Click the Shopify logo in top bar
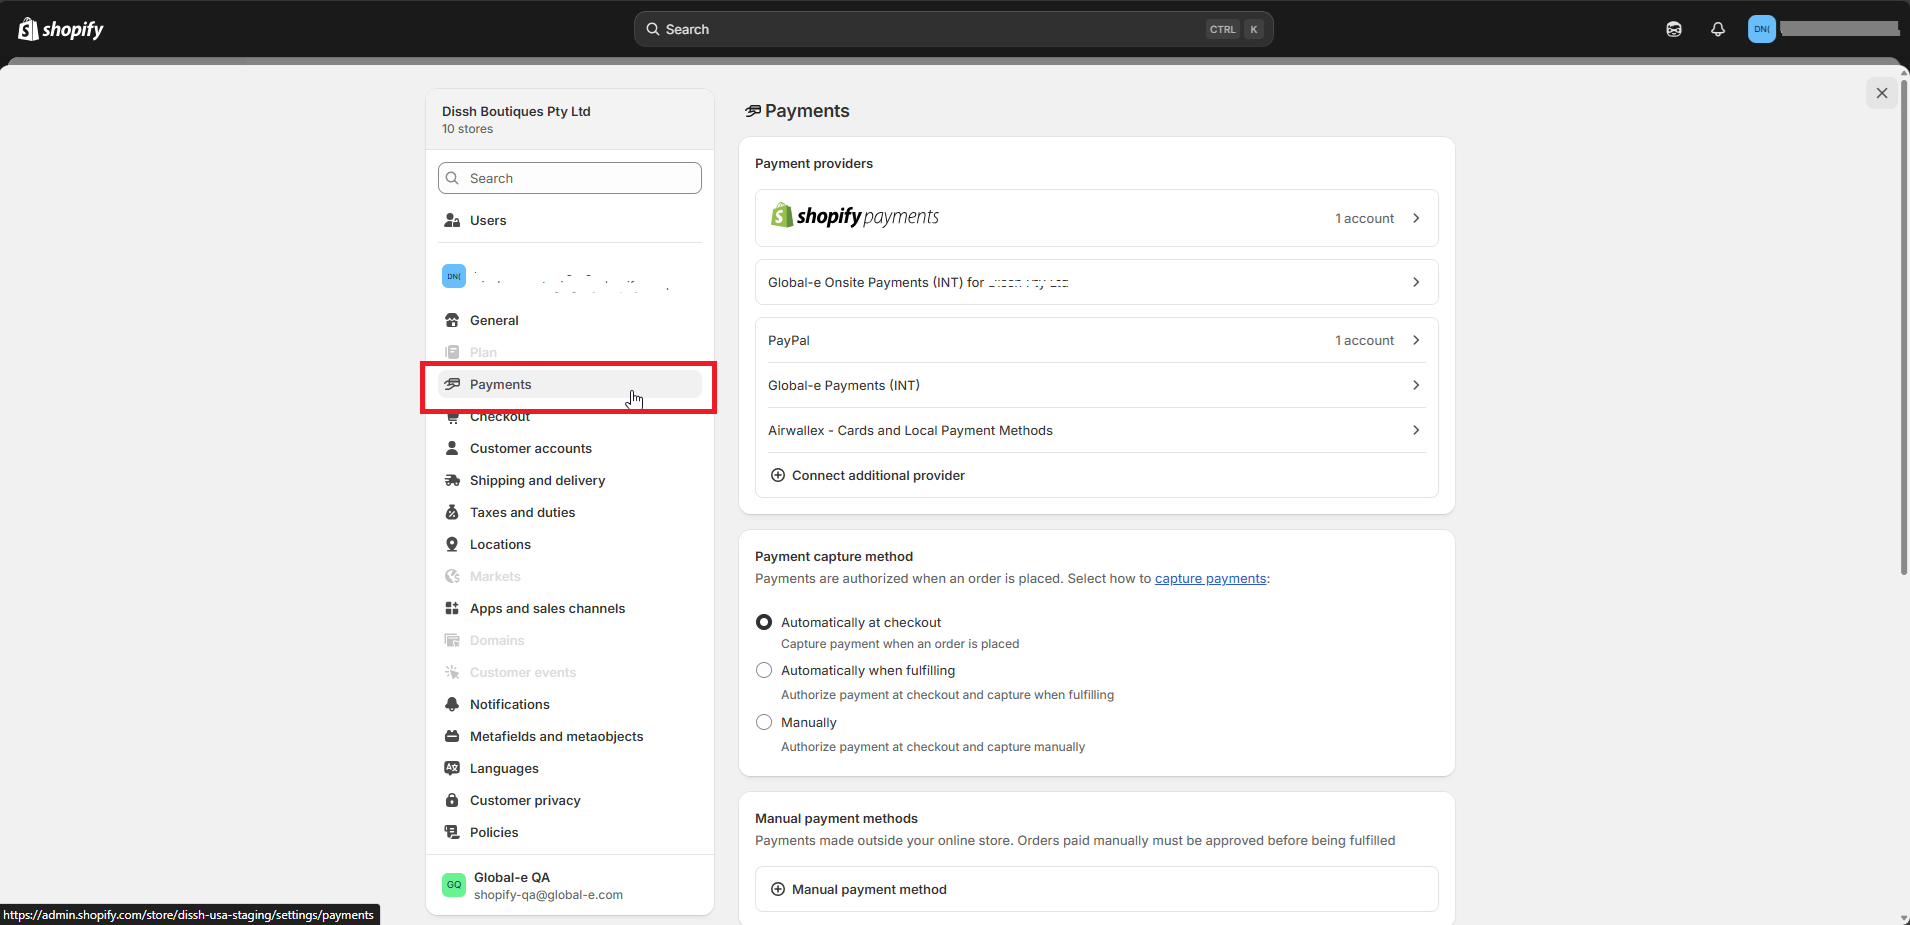The width and height of the screenshot is (1910, 925). pyautogui.click(x=60, y=29)
